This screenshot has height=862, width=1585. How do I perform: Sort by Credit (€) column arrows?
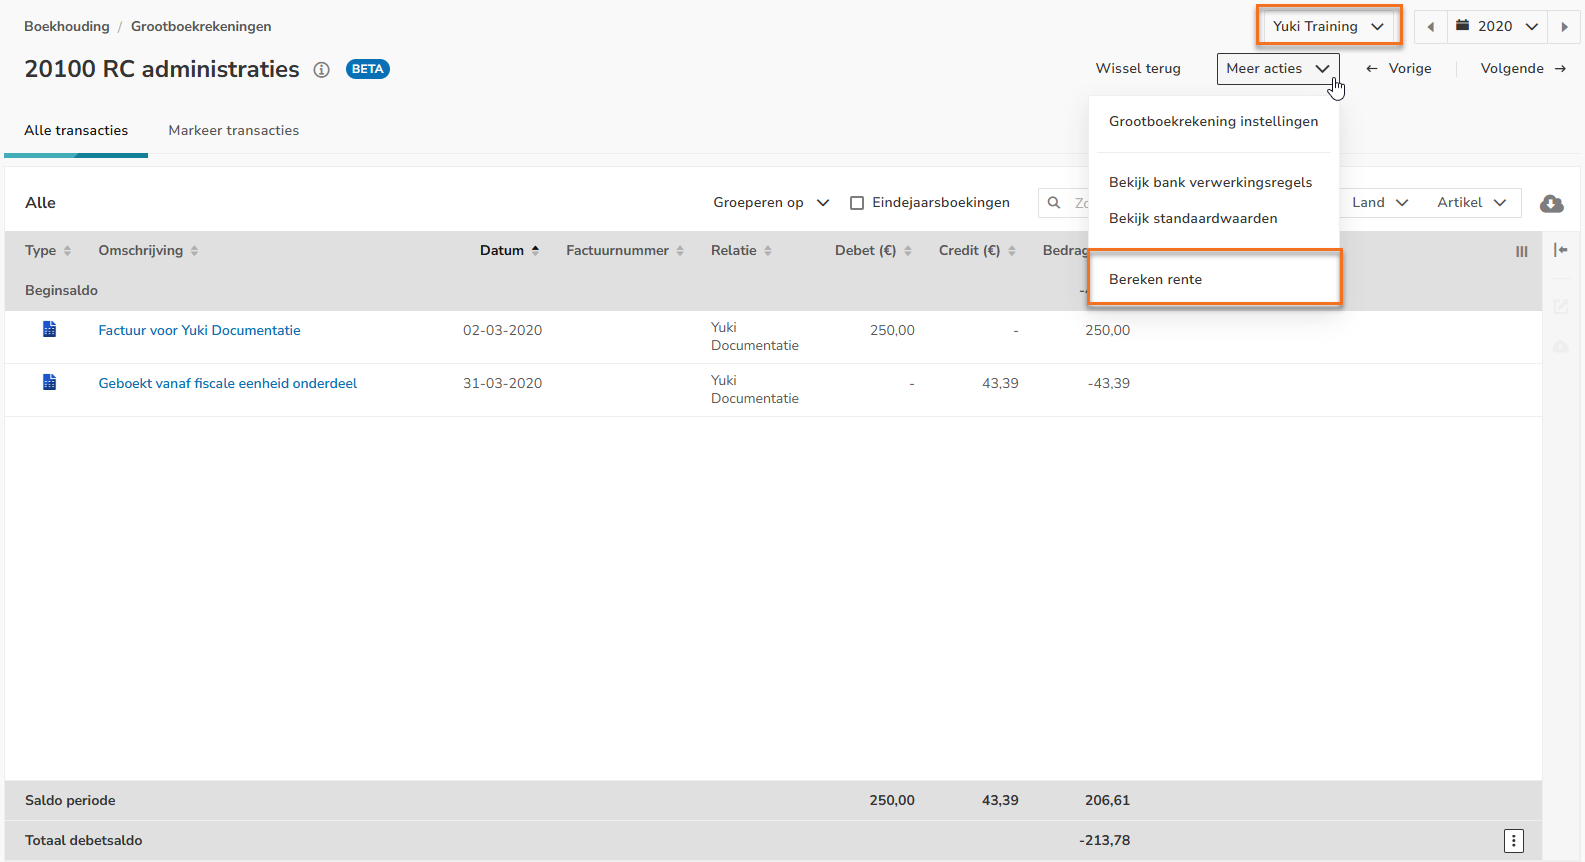coord(1012,251)
